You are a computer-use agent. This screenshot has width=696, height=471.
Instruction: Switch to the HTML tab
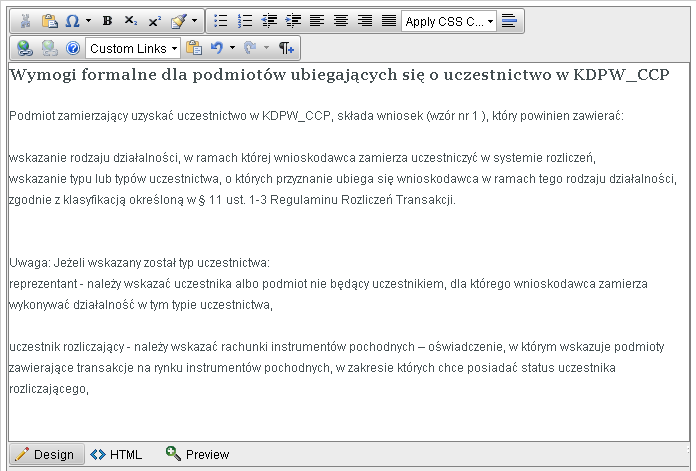pyautogui.click(x=117, y=455)
